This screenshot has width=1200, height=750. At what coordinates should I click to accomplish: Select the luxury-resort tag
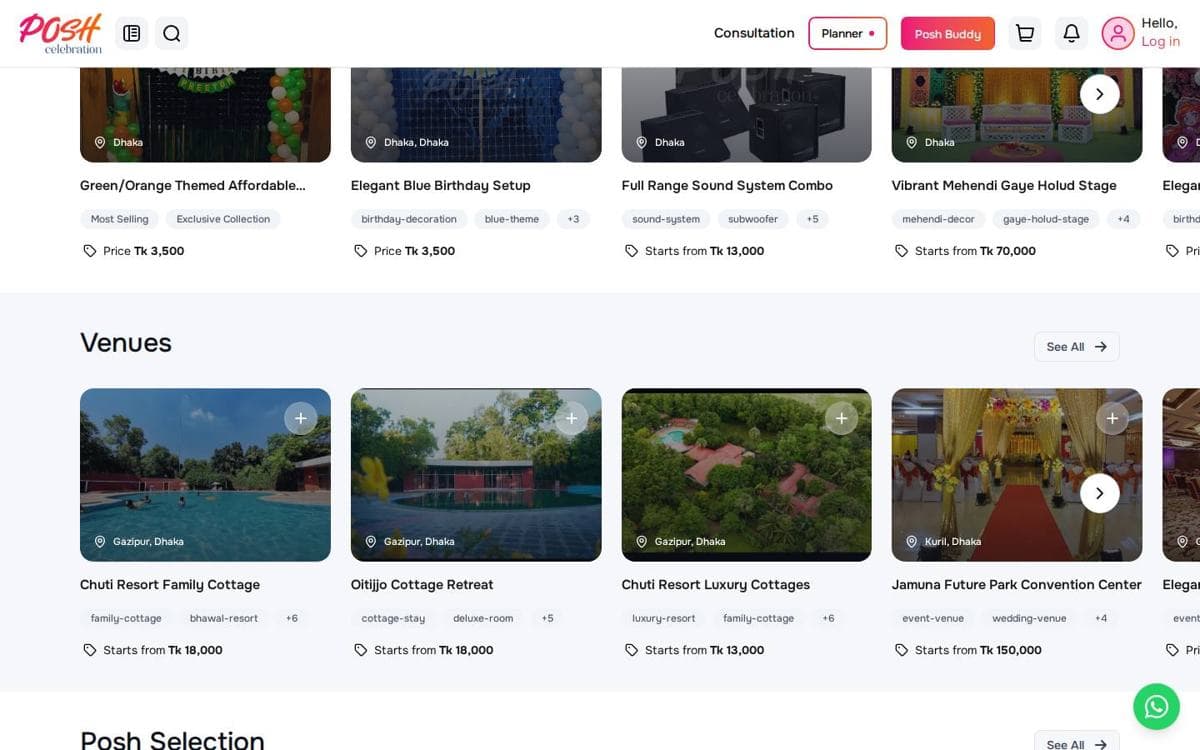coord(663,618)
